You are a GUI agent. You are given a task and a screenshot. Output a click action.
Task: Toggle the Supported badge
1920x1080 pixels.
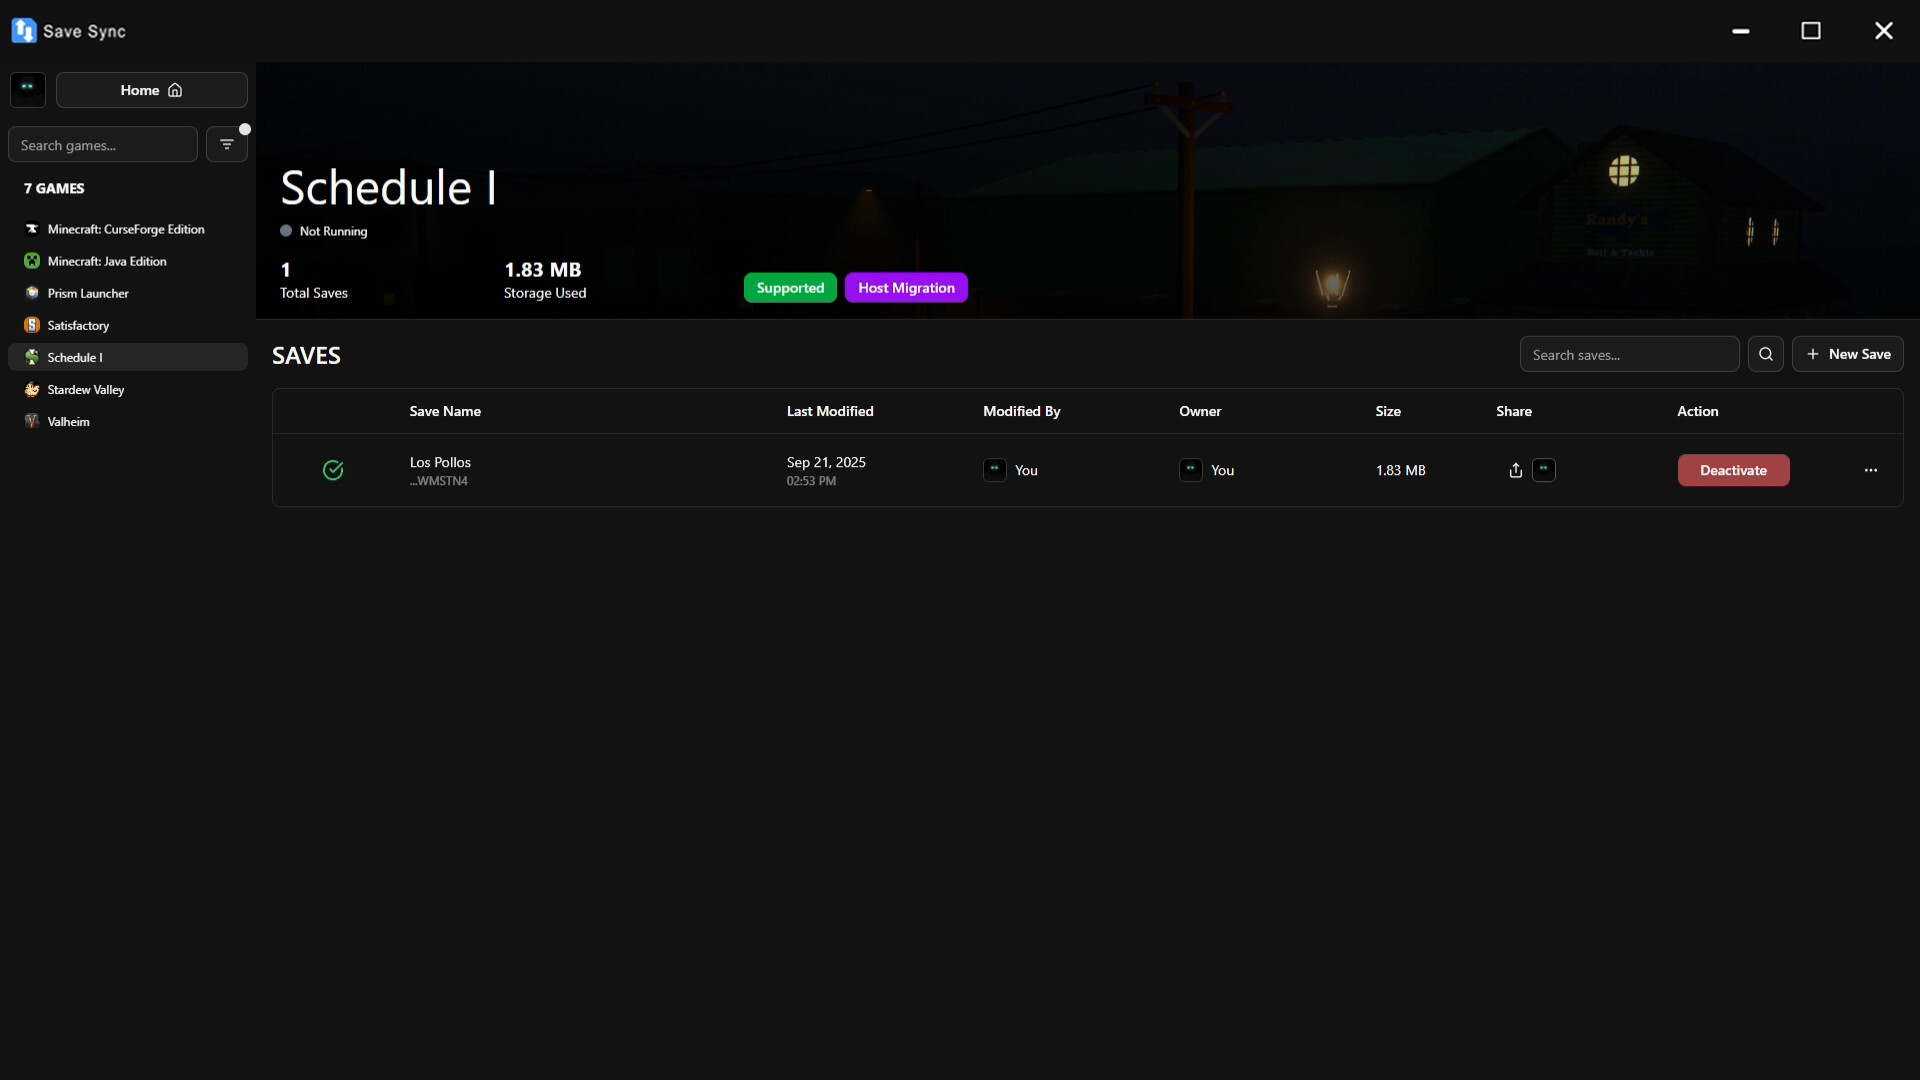click(790, 288)
